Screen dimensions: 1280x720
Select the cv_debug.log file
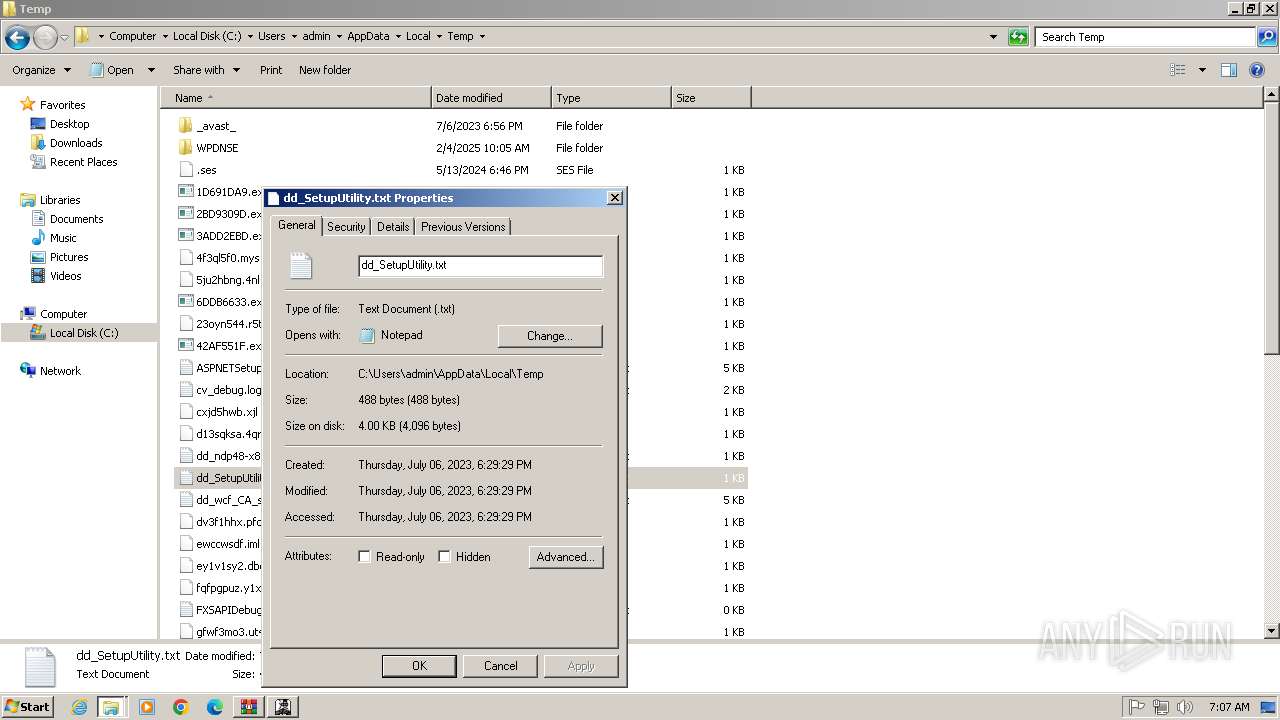pos(220,390)
